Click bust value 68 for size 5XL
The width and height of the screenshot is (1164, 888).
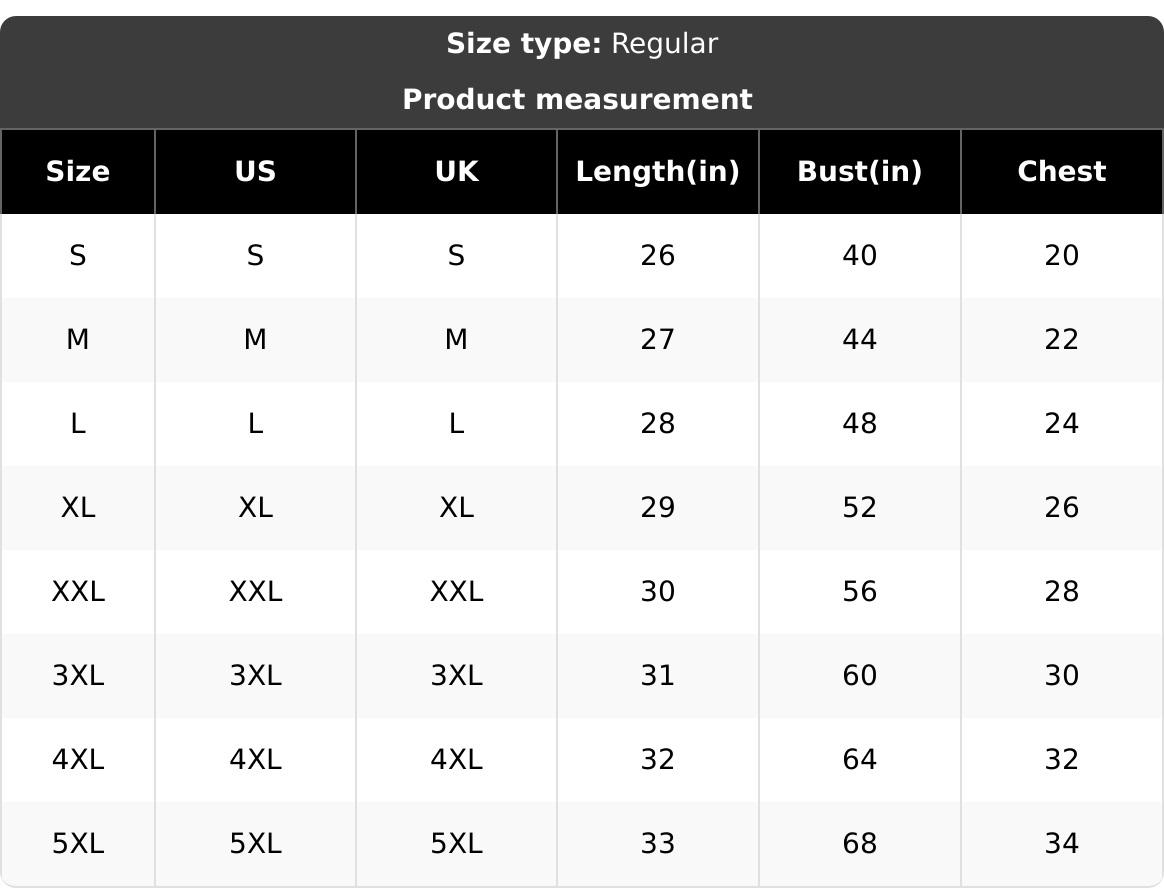tap(859, 844)
